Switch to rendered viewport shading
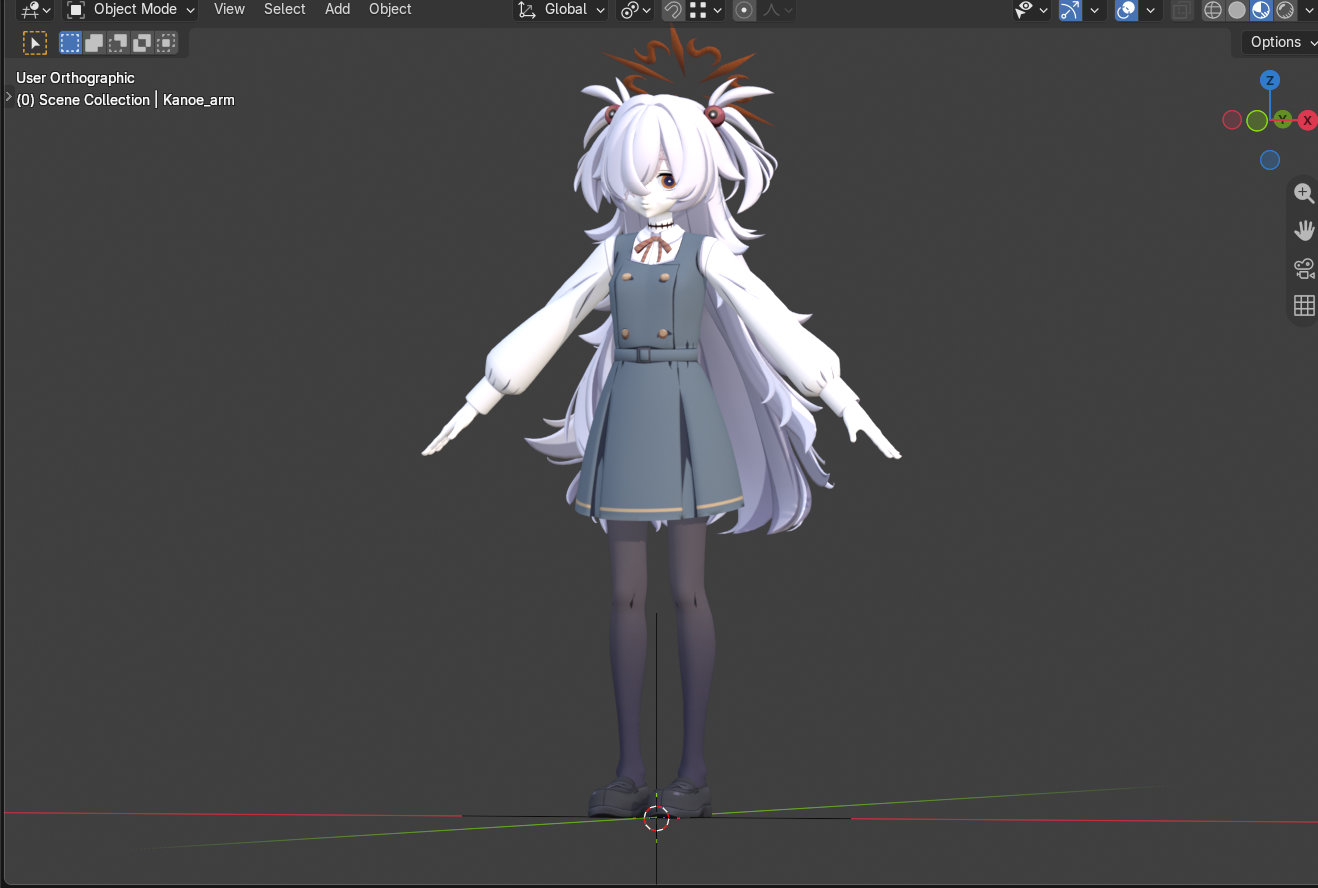The image size is (1318, 888). click(x=1285, y=10)
